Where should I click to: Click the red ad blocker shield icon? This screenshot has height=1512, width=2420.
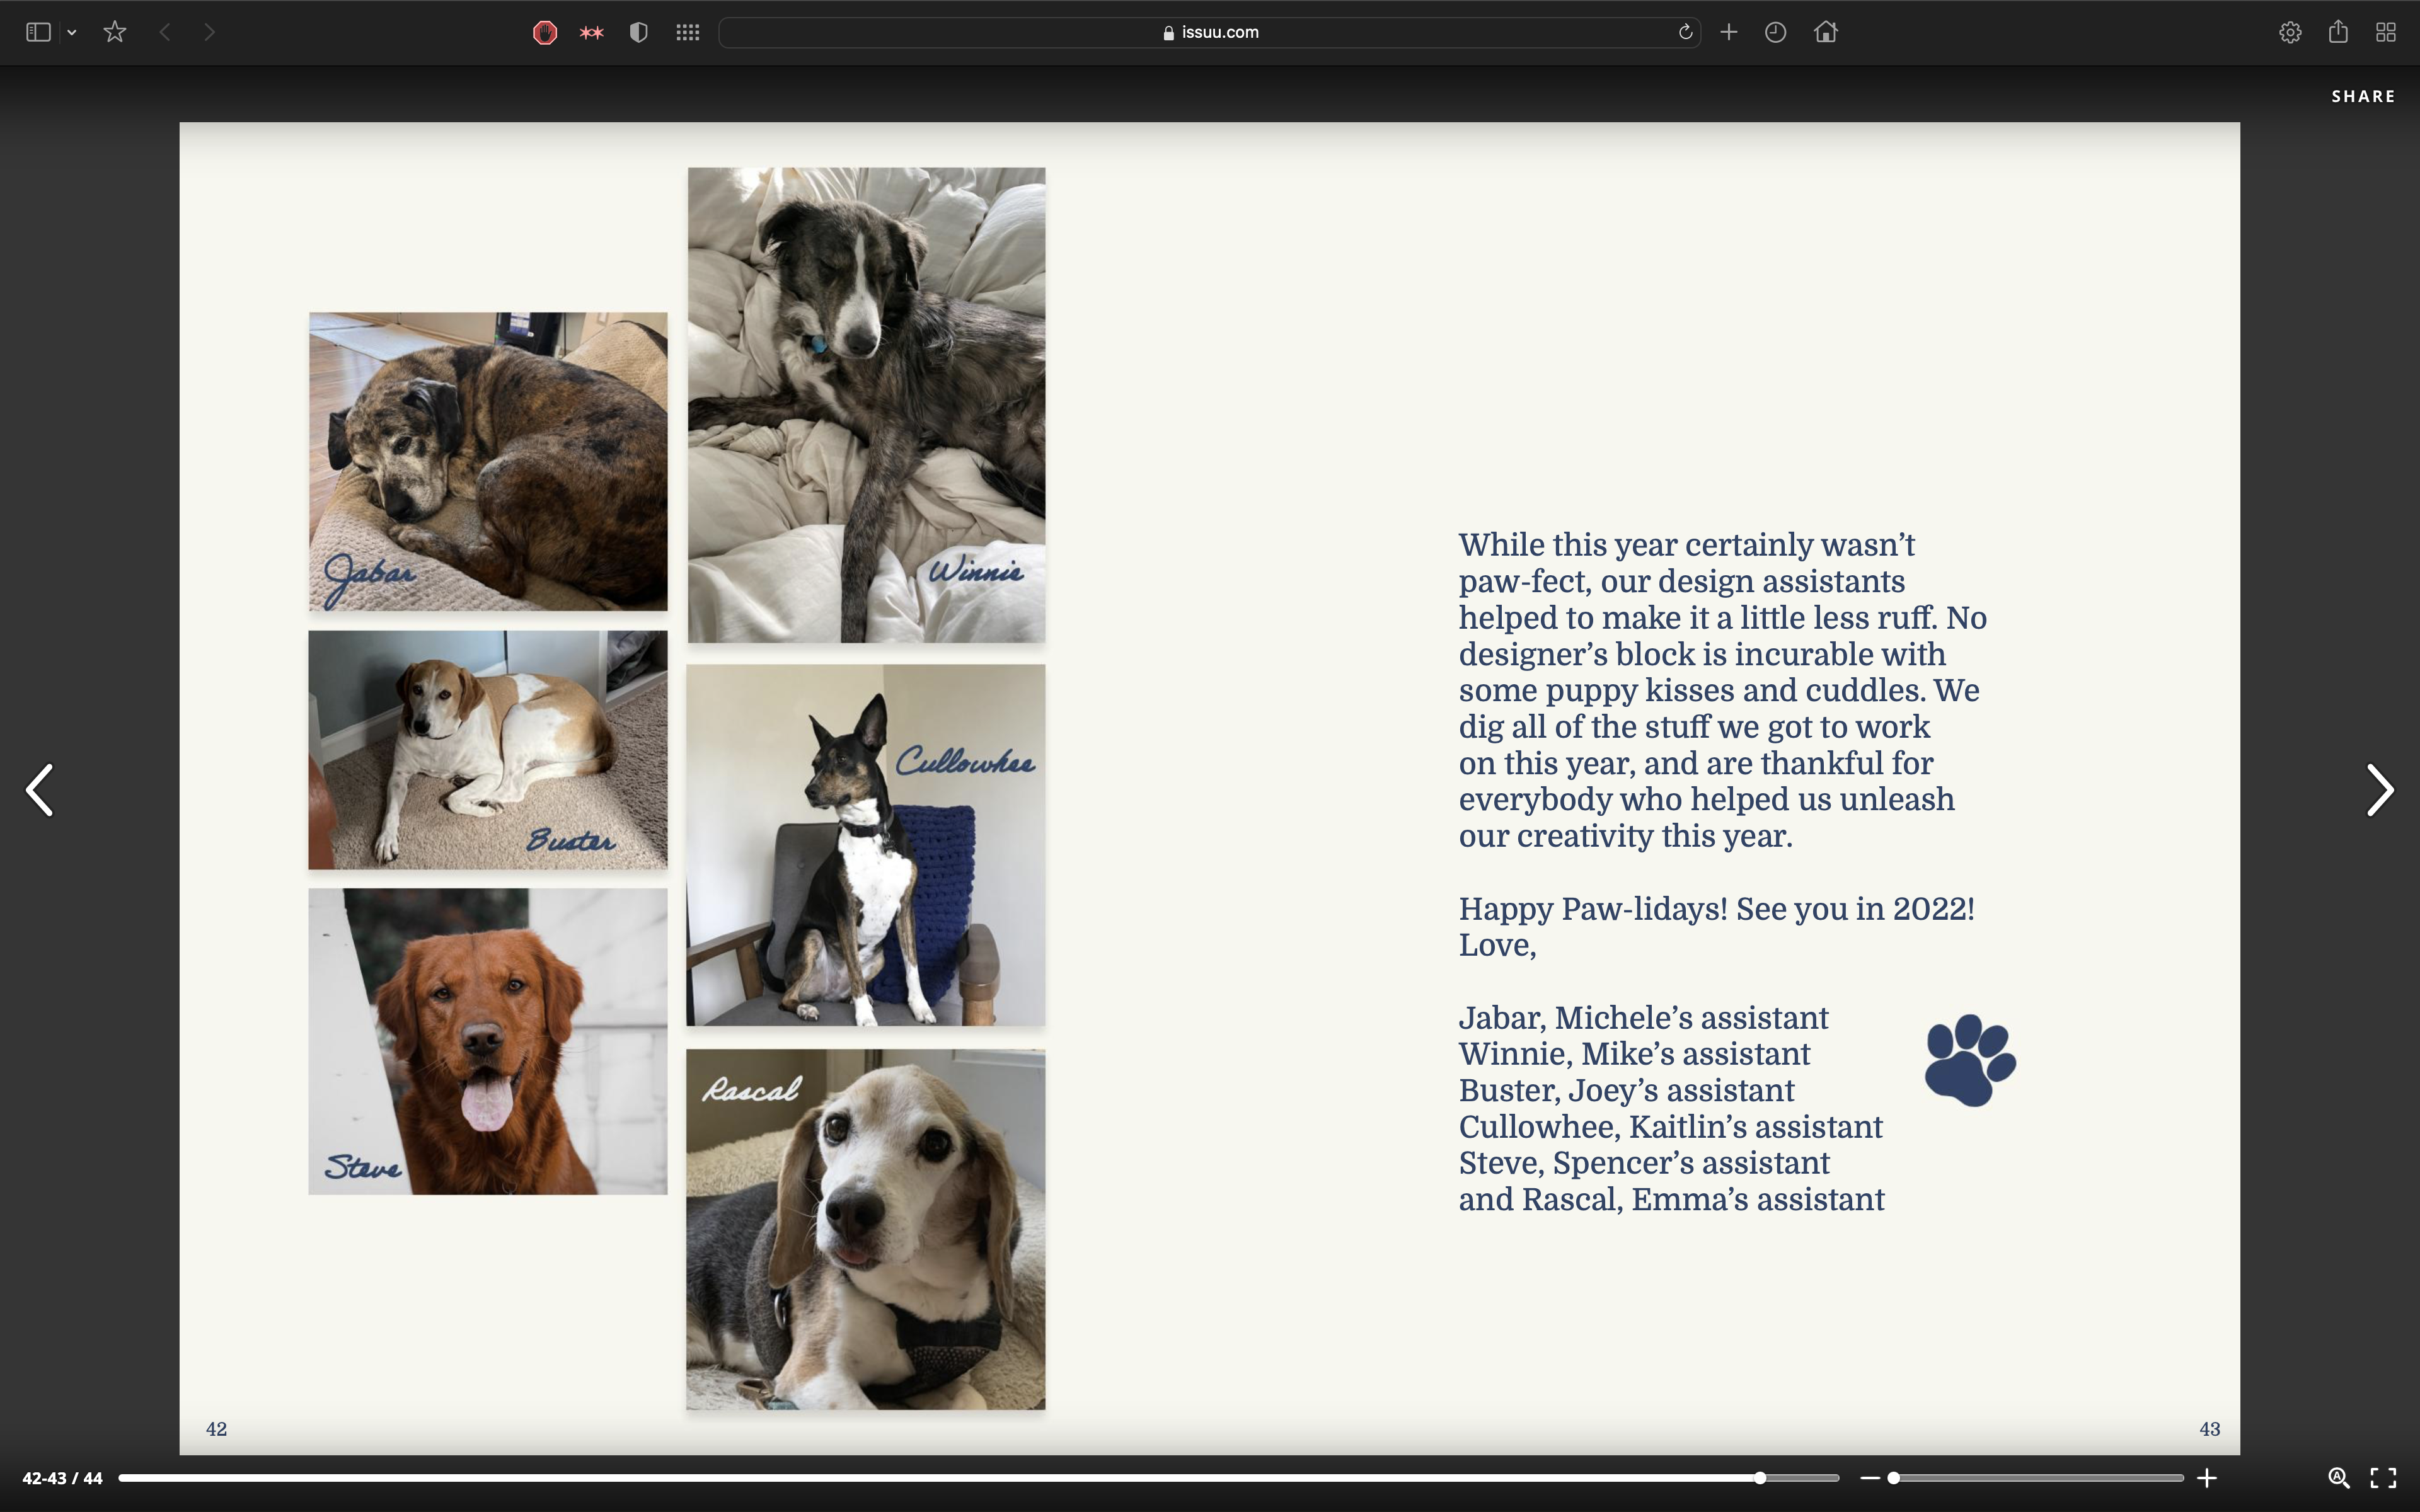(x=544, y=32)
